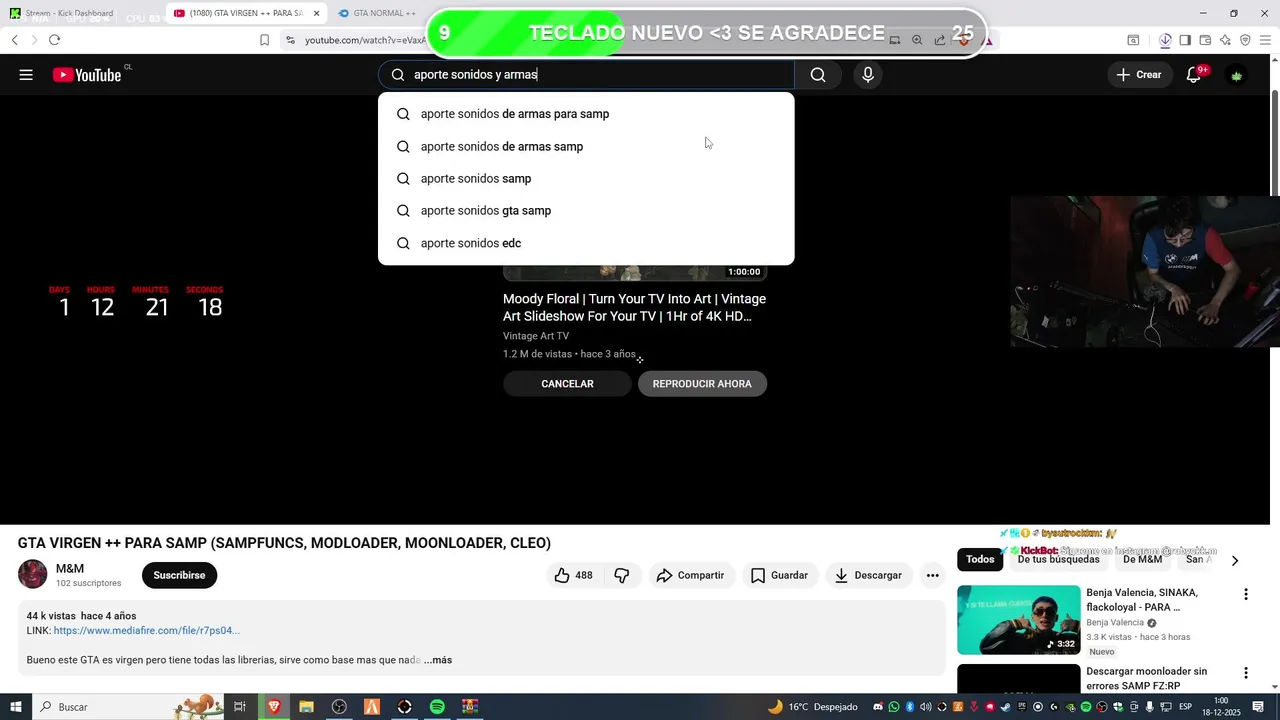Open options for Descargar moonloader video
Image resolution: width=1280 pixels, height=720 pixels.
click(1245, 673)
